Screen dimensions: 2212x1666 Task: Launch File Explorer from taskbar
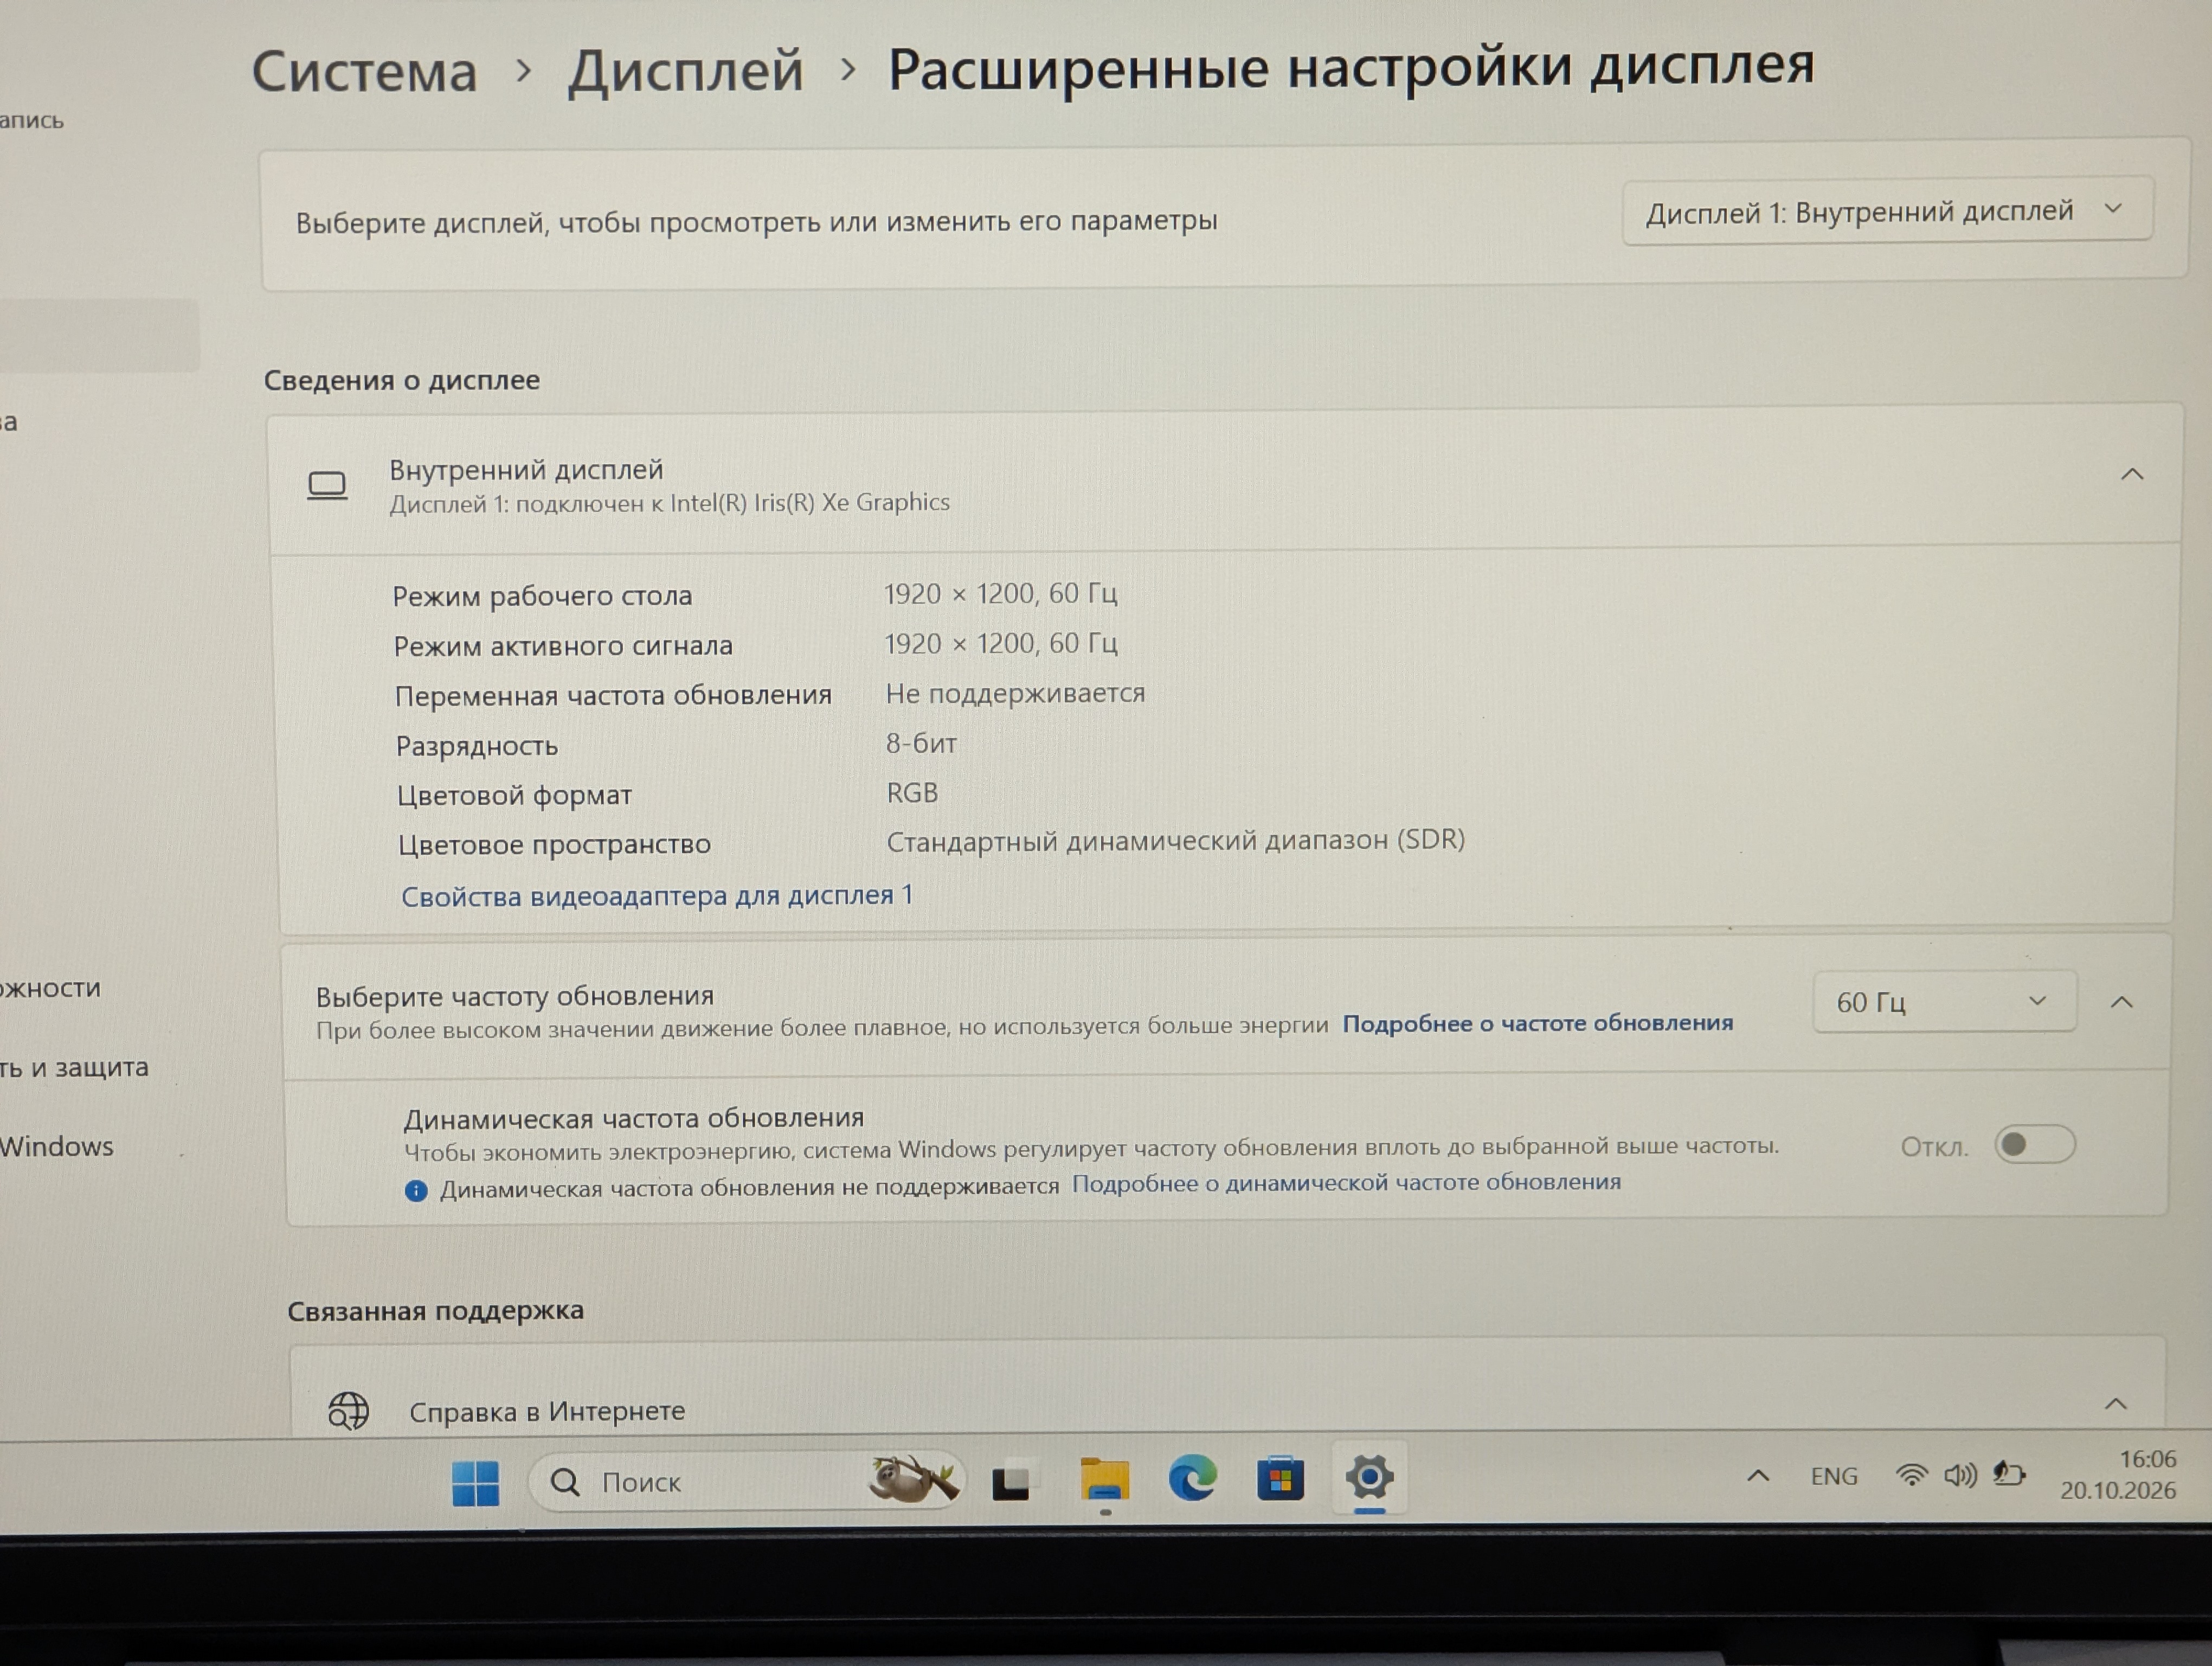coord(1104,1480)
